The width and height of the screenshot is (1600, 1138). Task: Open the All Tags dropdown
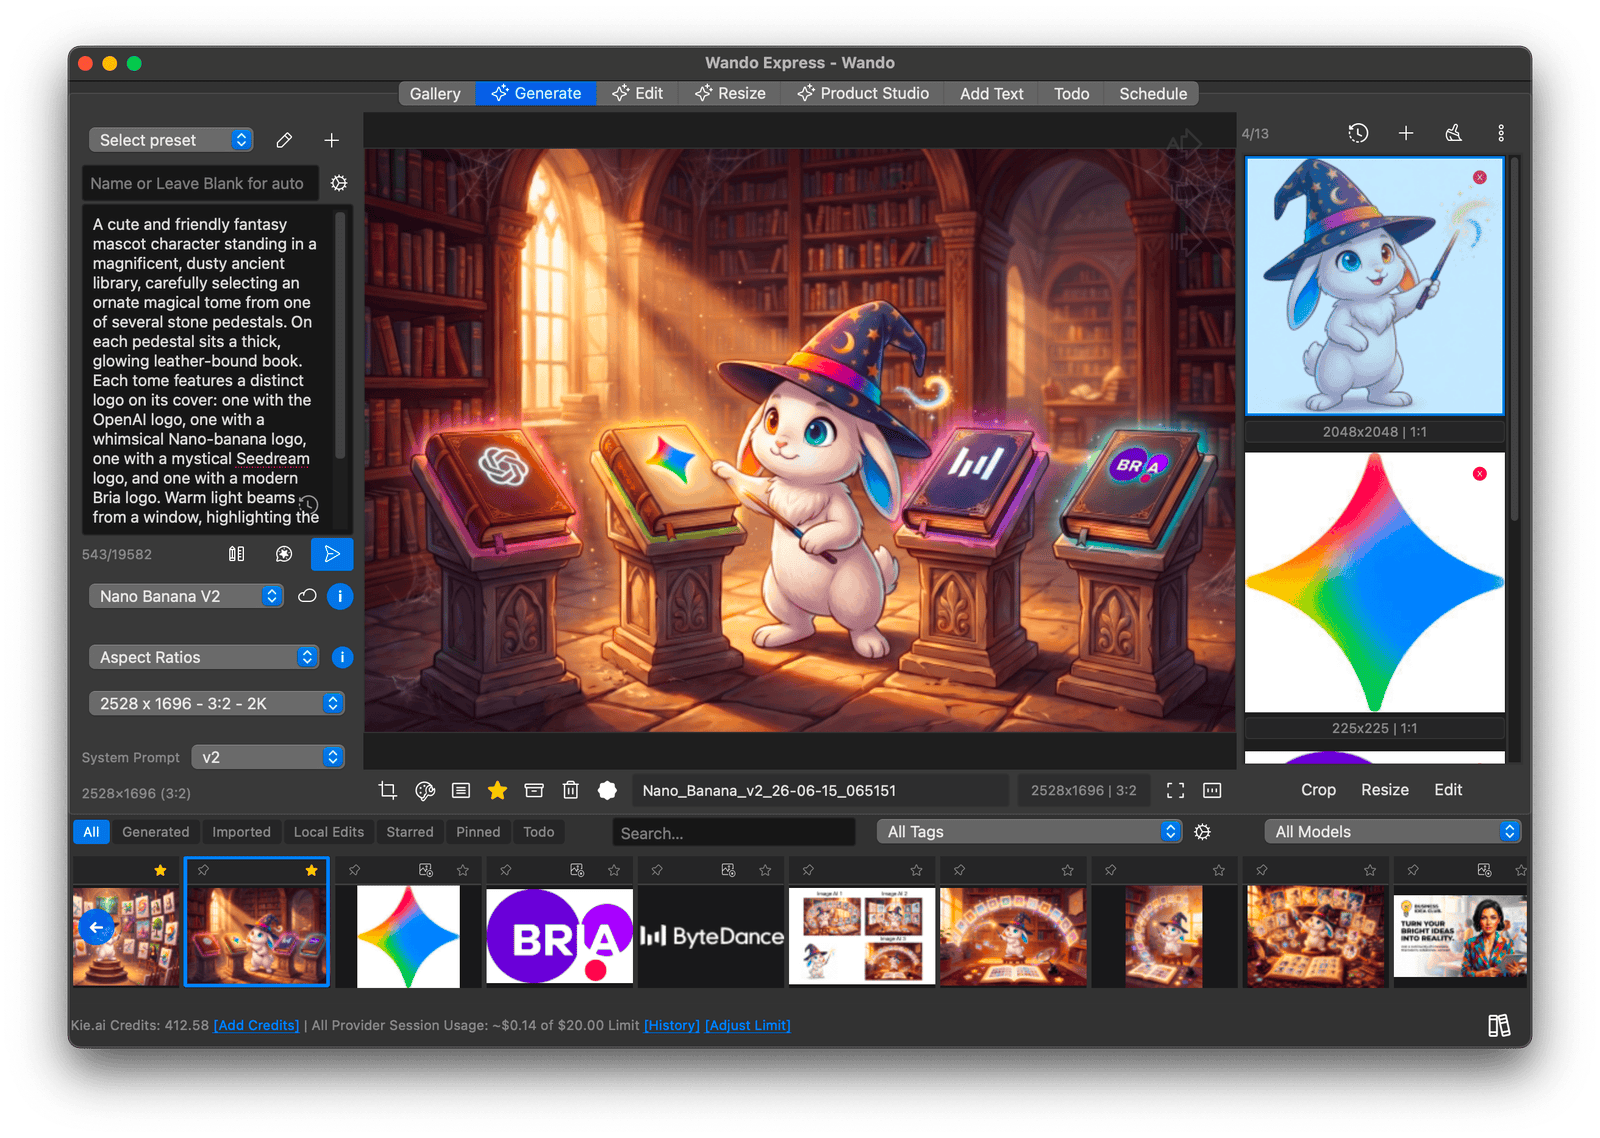(1029, 832)
